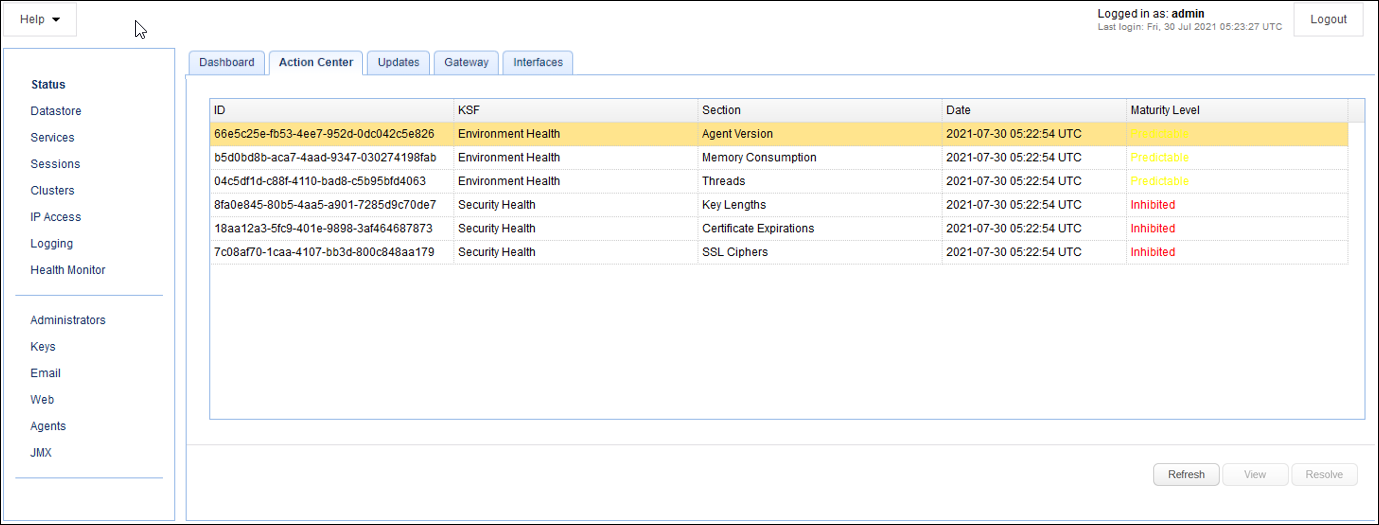
Task: Open Email settings in the sidebar
Action: point(45,373)
